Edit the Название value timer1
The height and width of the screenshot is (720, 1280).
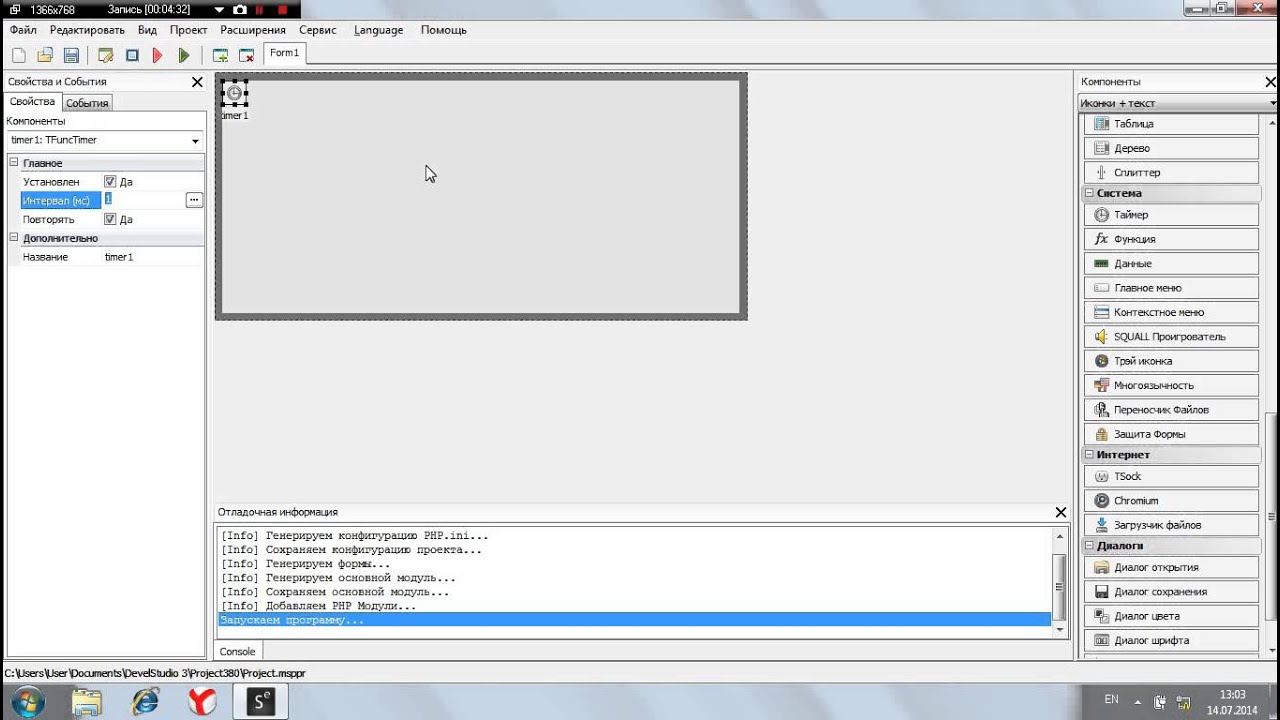pyautogui.click(x=153, y=257)
